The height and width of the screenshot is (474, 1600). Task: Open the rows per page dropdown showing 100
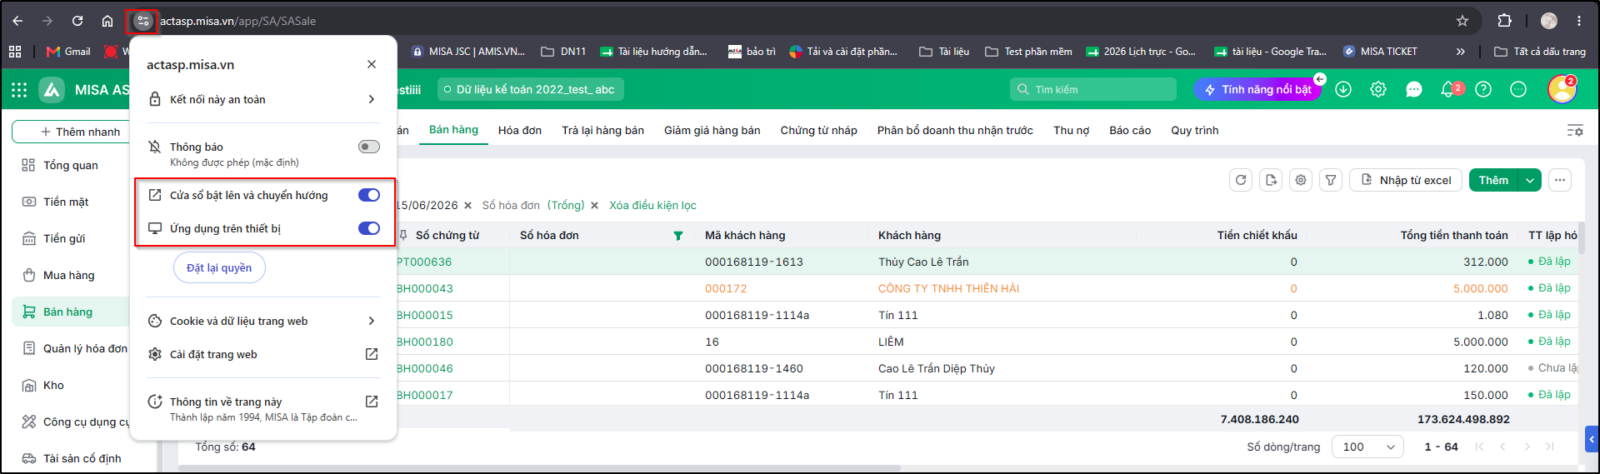coord(1369,447)
